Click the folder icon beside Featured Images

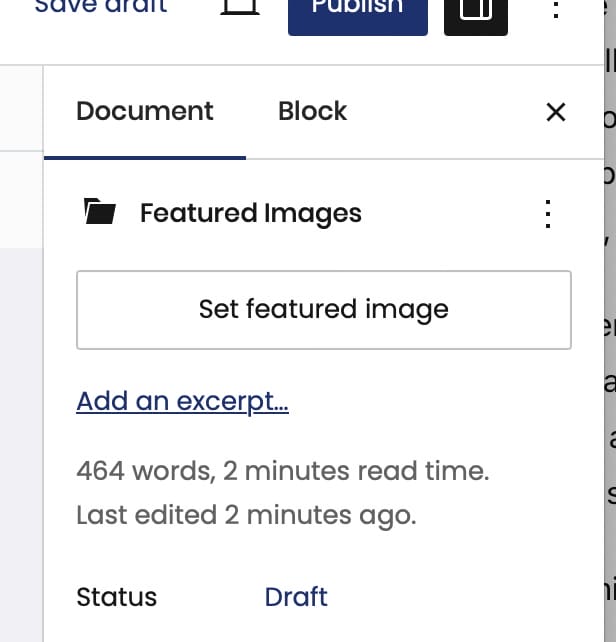[100, 211]
